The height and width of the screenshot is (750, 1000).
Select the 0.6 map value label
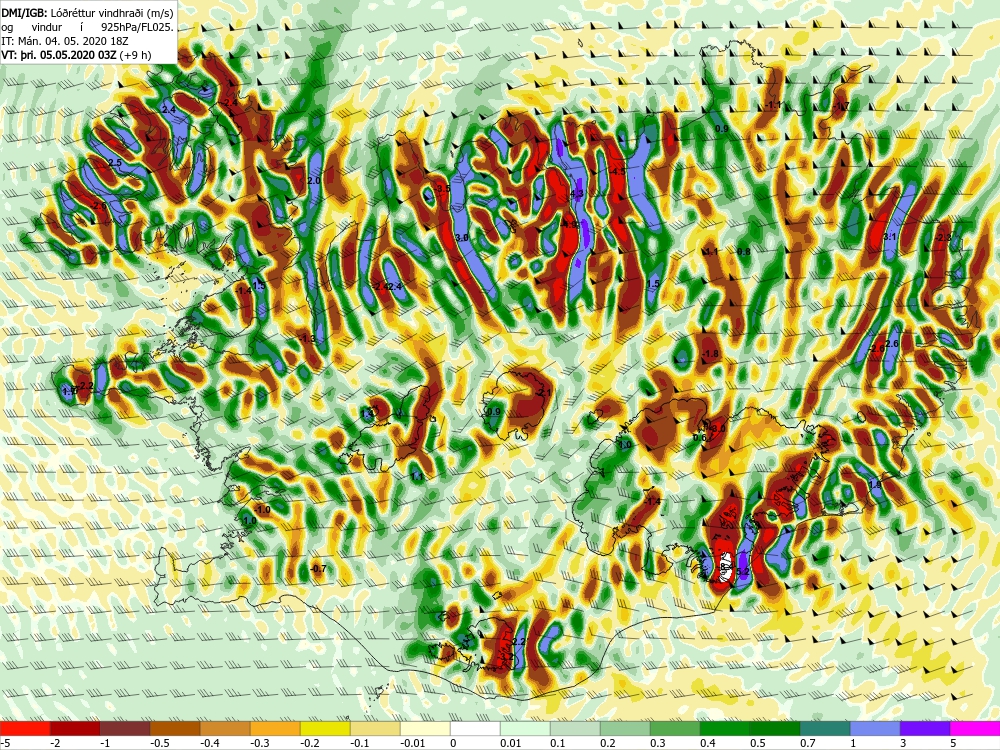click(x=700, y=438)
